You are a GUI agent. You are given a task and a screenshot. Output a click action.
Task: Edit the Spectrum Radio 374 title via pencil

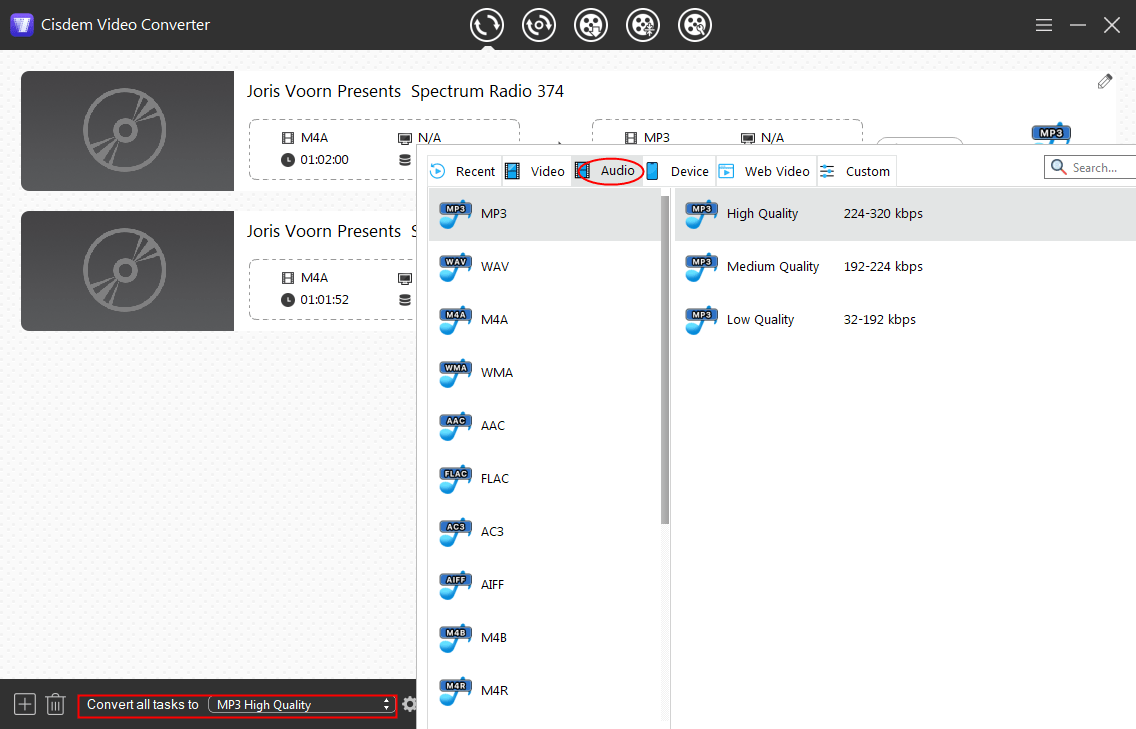pyautogui.click(x=1104, y=81)
